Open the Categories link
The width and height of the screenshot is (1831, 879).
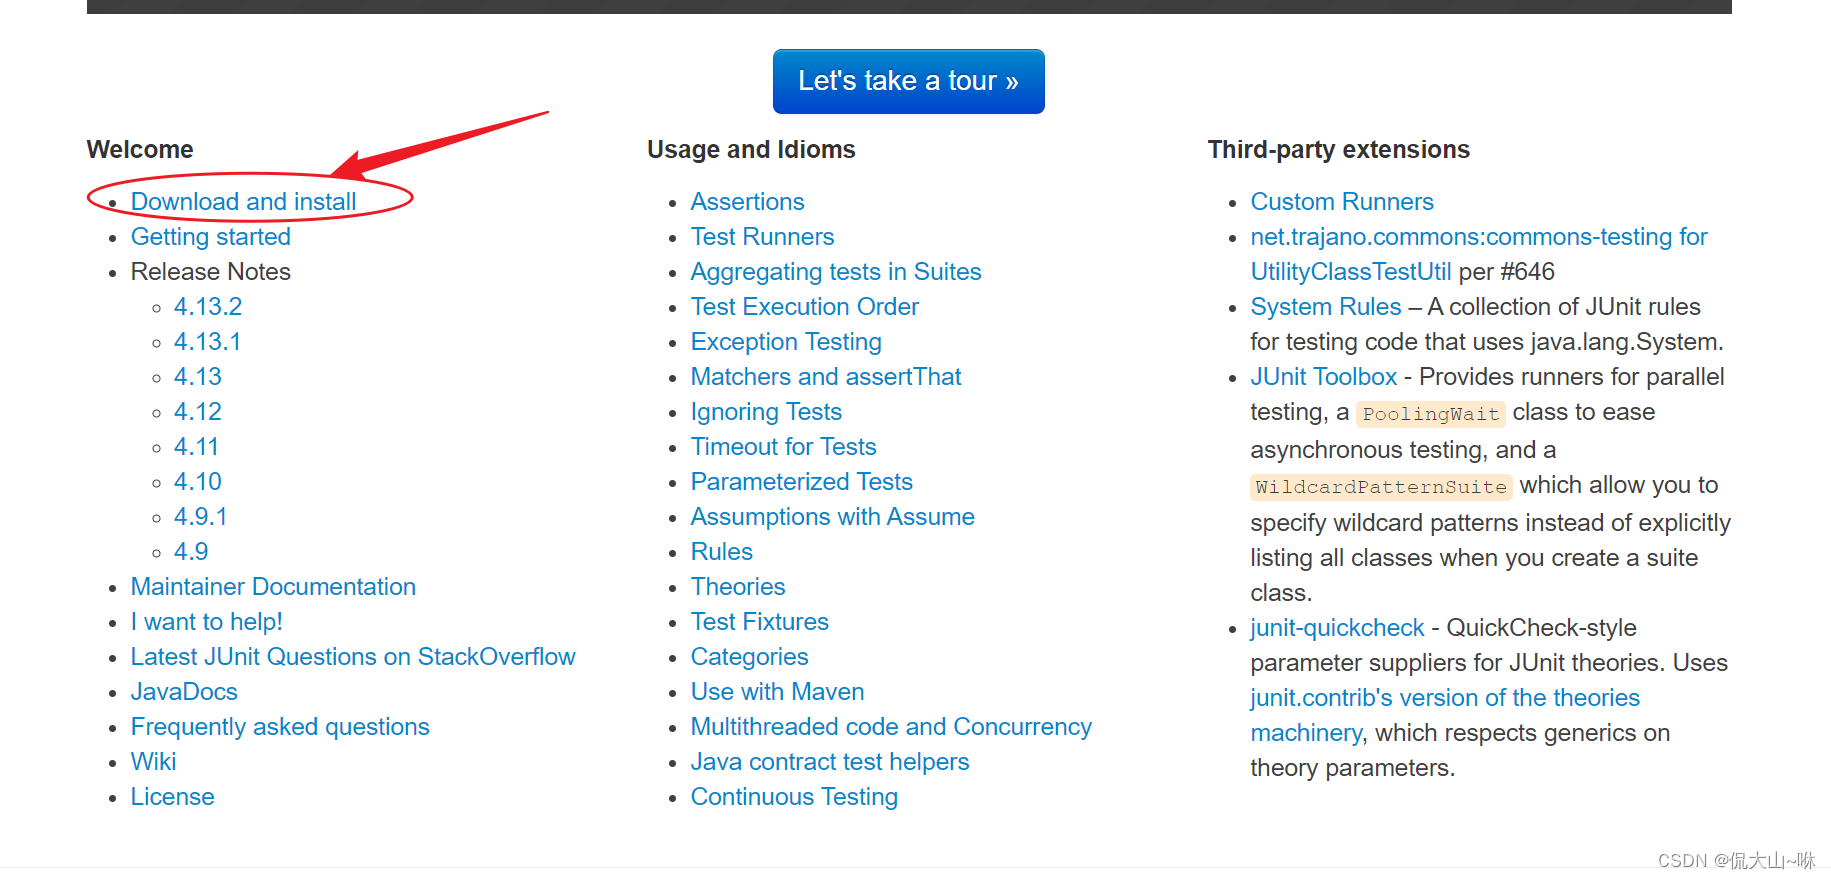point(750,657)
